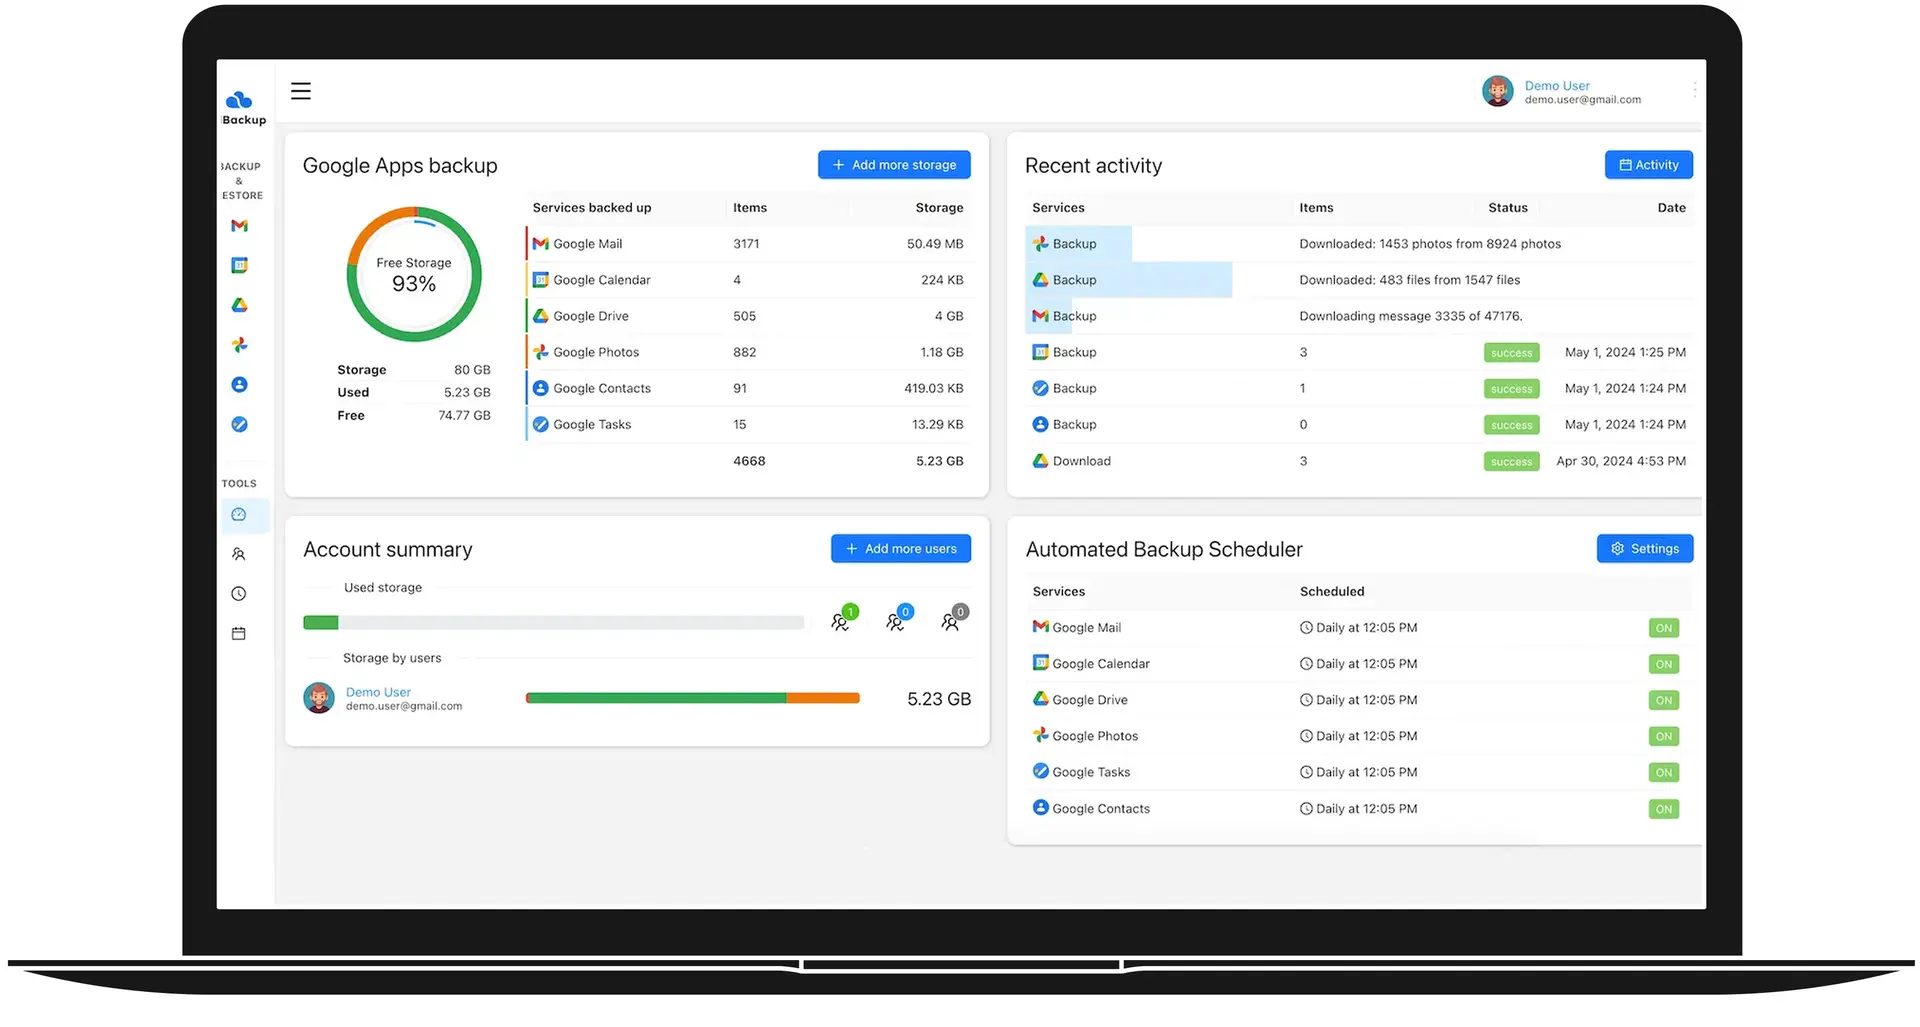Select the dashboard tool in sidebar

239,514
